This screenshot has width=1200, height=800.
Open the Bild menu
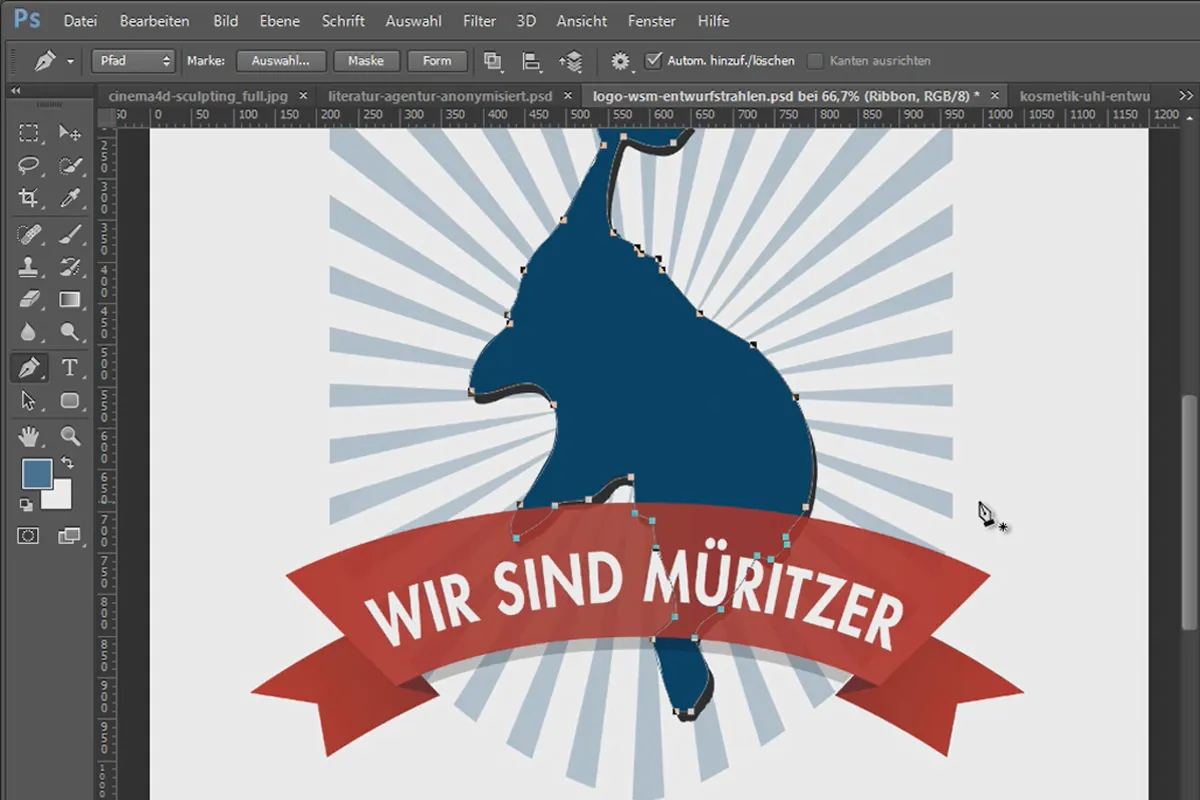coord(226,20)
